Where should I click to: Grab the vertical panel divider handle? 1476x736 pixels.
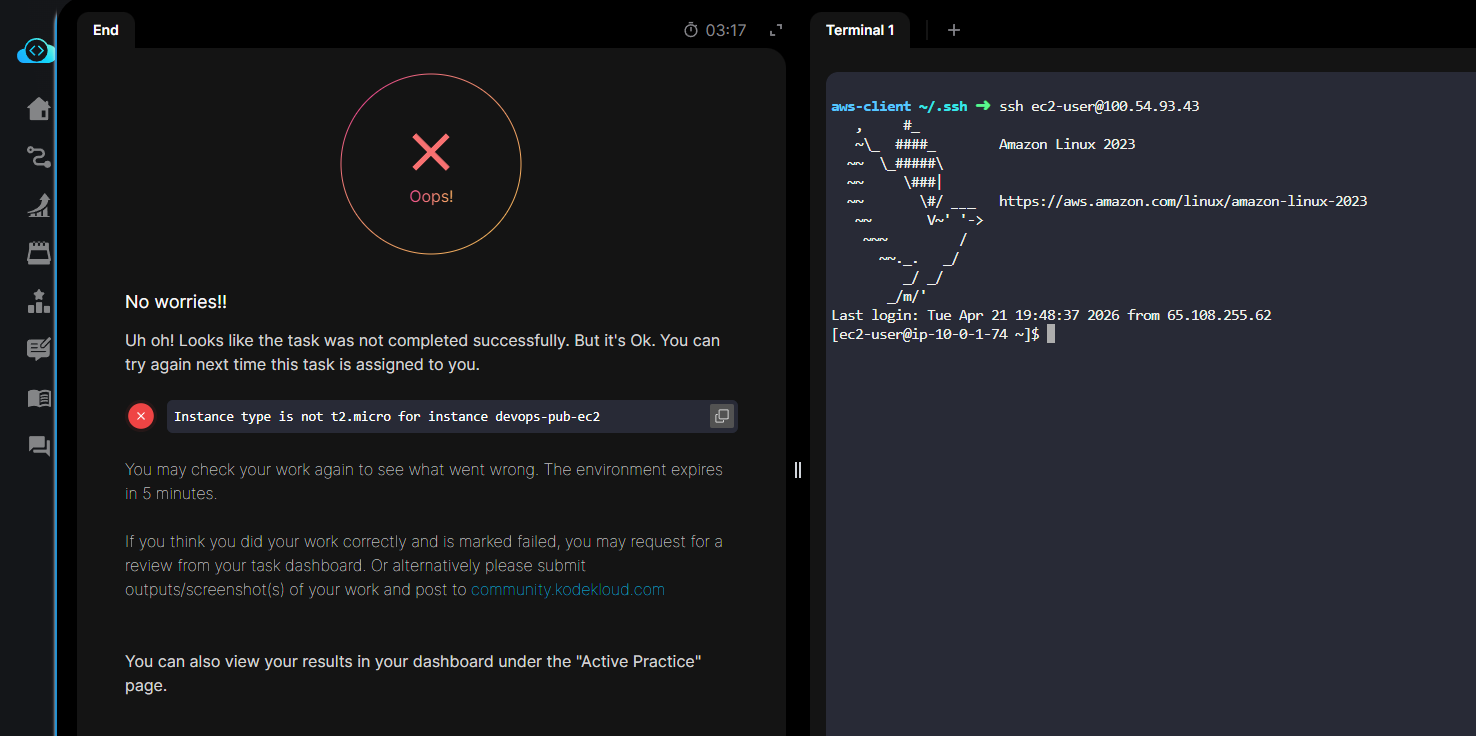pos(797,470)
